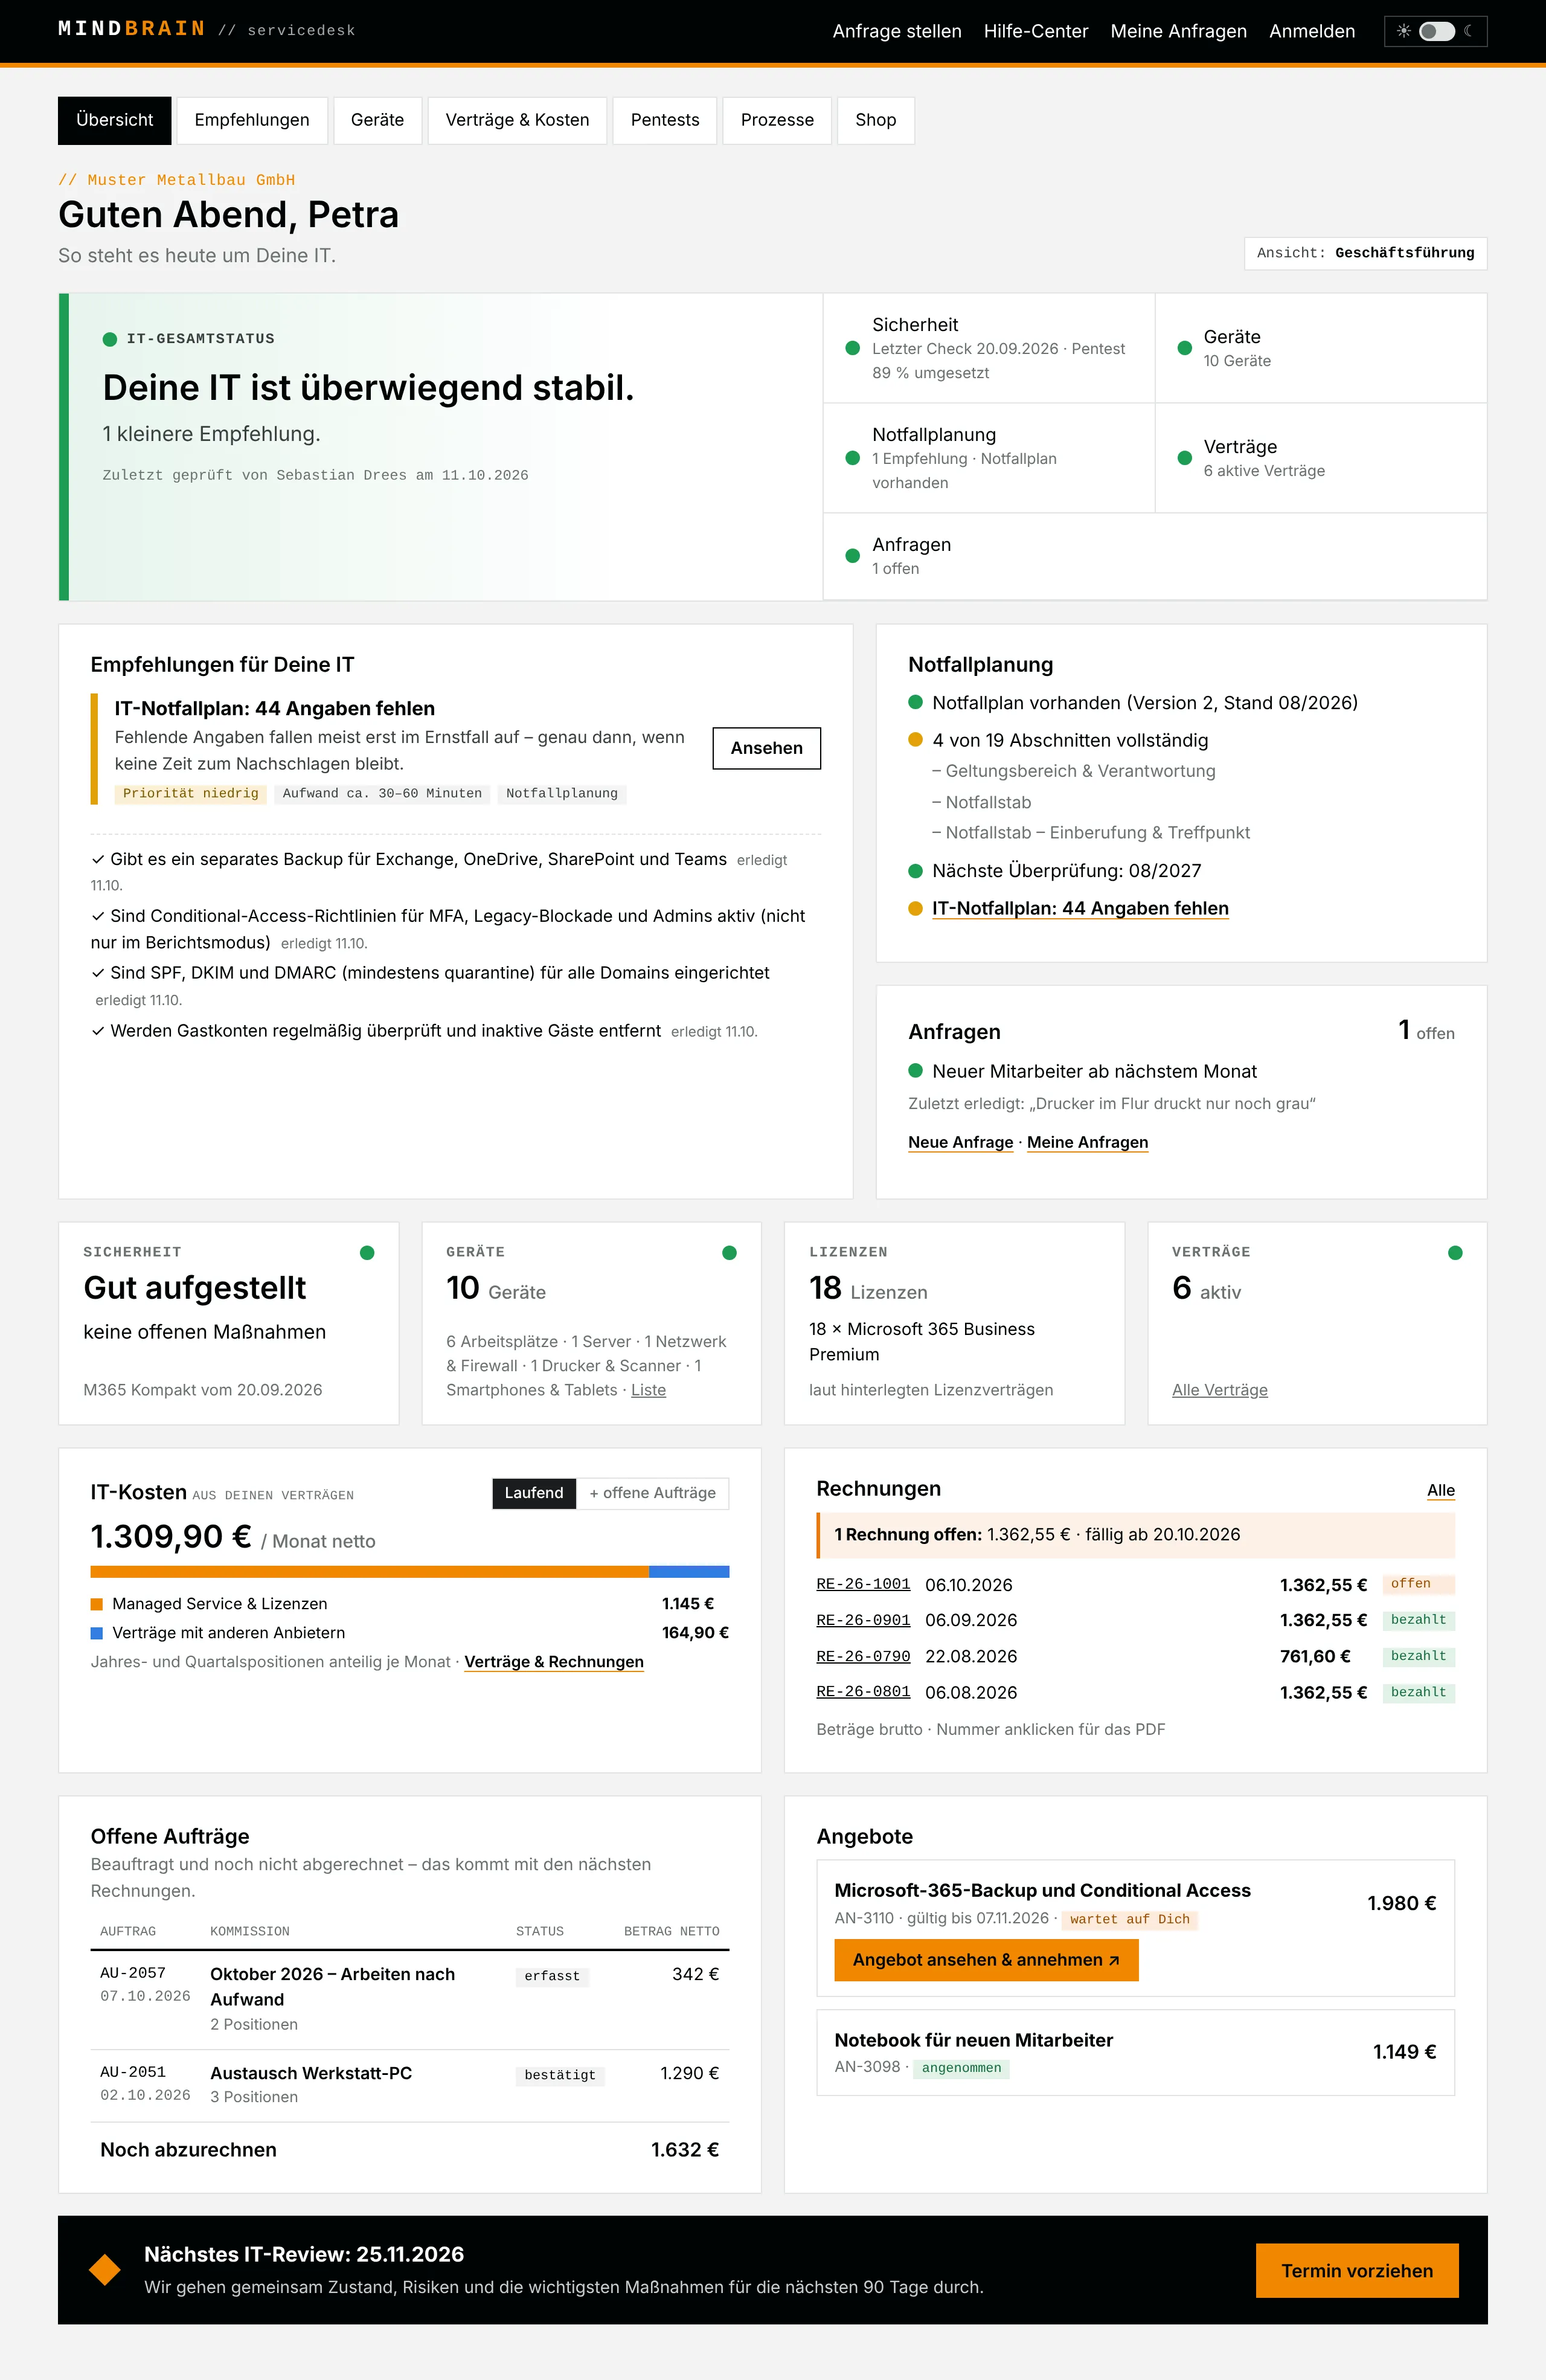Open the Shop tab
Image resolution: width=1546 pixels, height=2380 pixels.
coord(875,120)
